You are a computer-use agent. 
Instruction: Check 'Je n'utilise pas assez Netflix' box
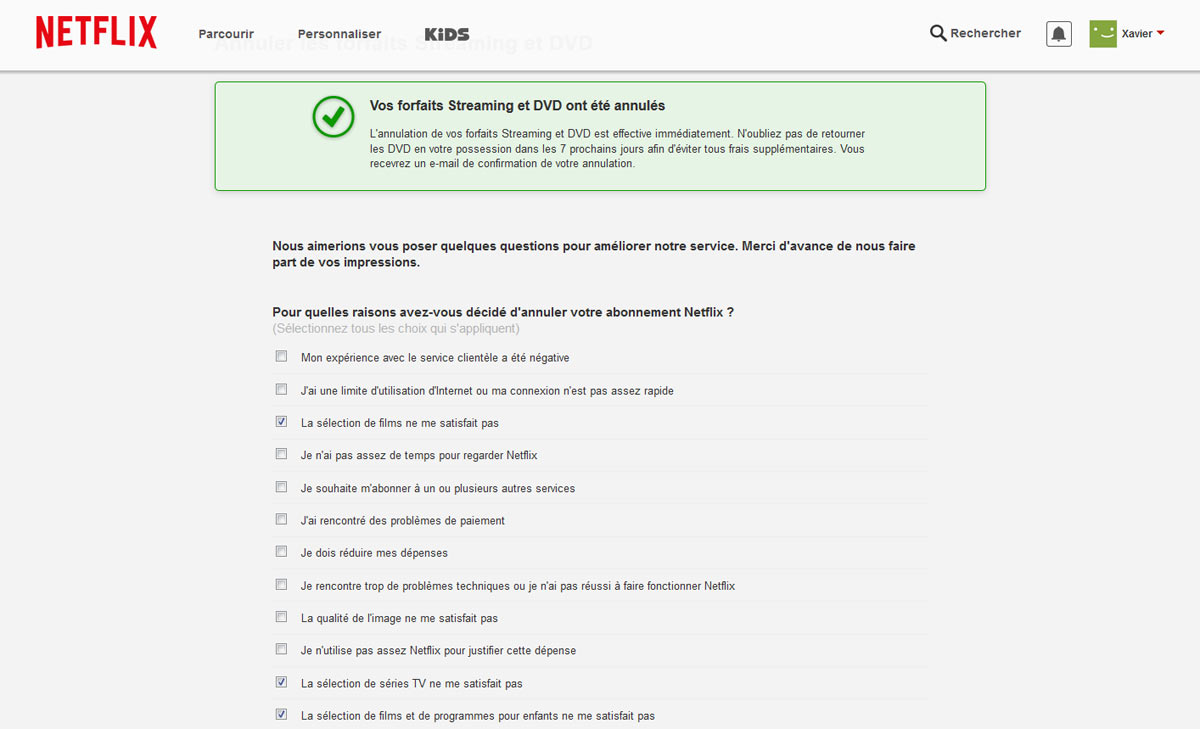tap(281, 649)
